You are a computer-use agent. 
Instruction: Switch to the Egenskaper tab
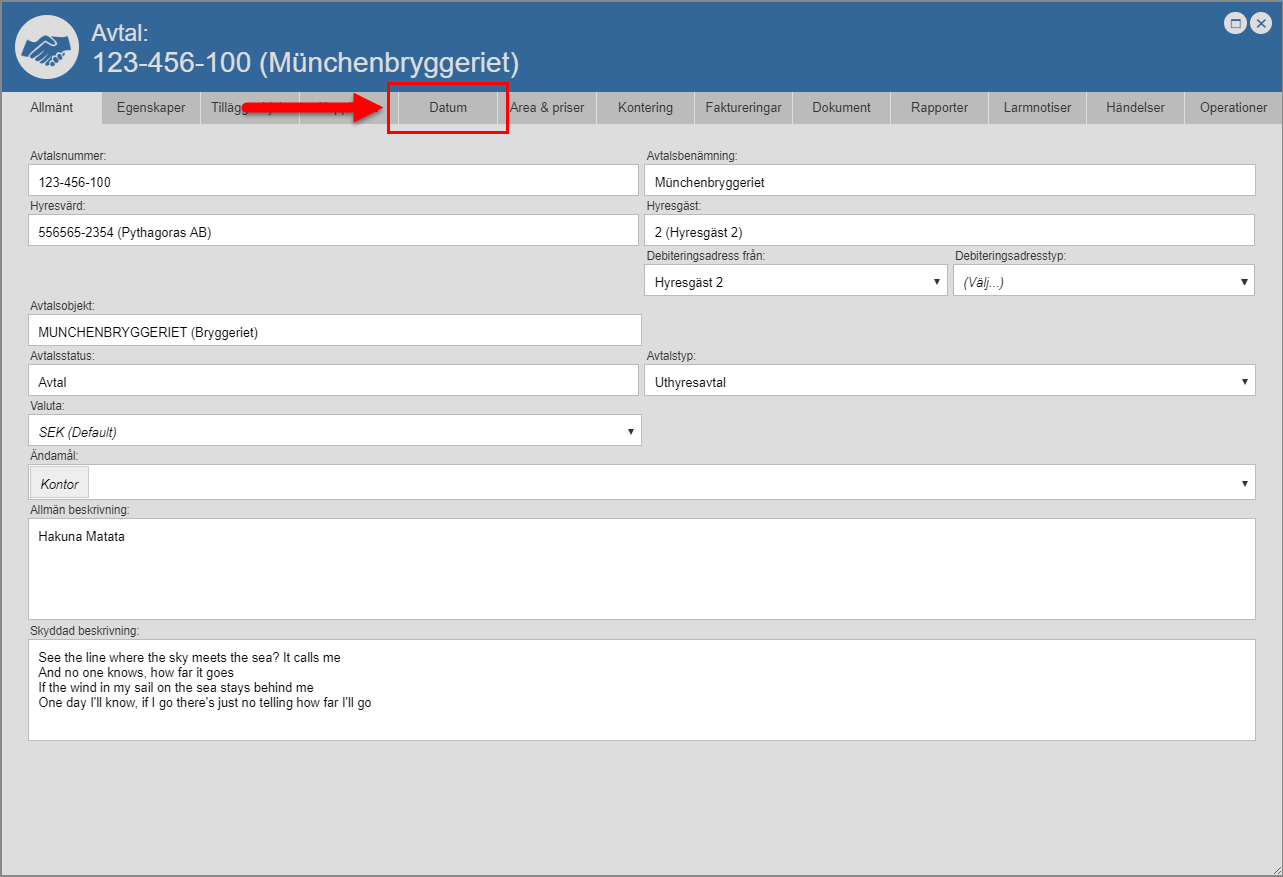[151, 108]
